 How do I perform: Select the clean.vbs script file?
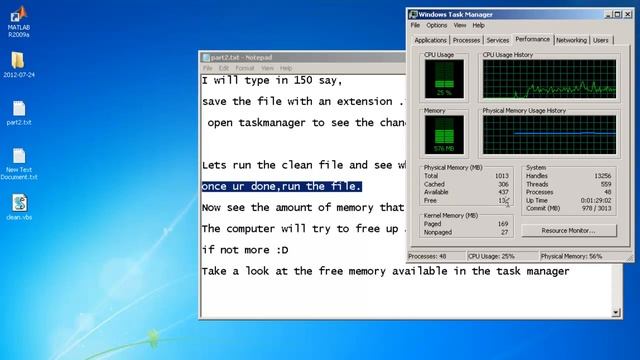(x=19, y=207)
